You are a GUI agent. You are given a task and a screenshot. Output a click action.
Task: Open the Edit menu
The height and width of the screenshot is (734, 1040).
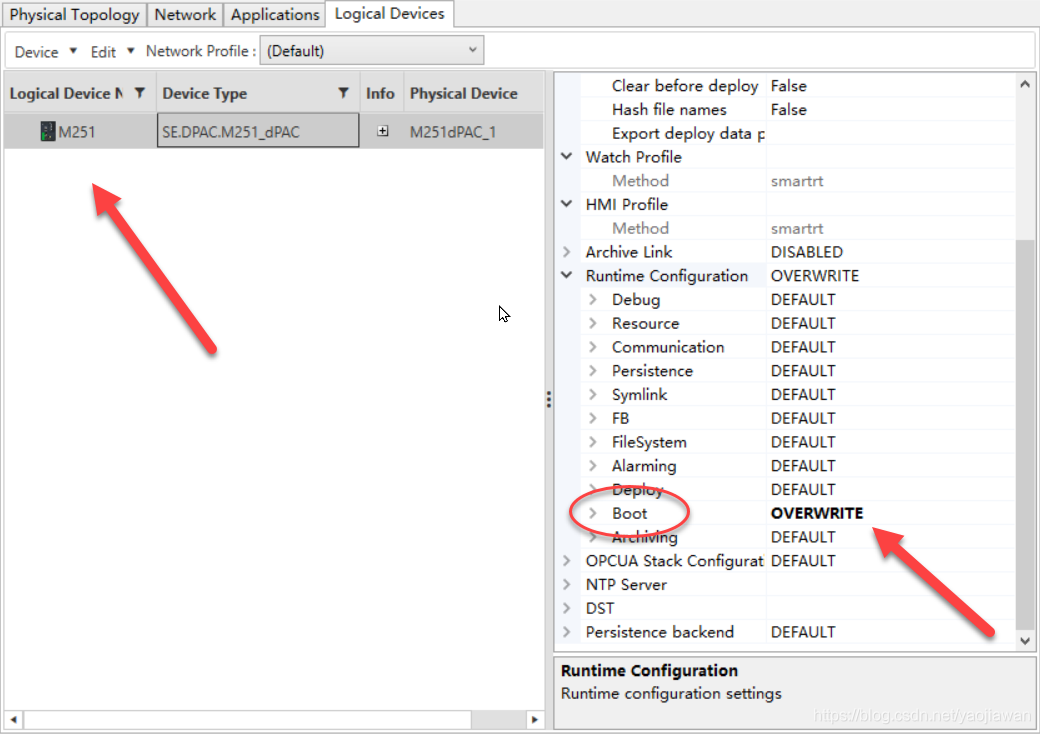pyautogui.click(x=112, y=51)
